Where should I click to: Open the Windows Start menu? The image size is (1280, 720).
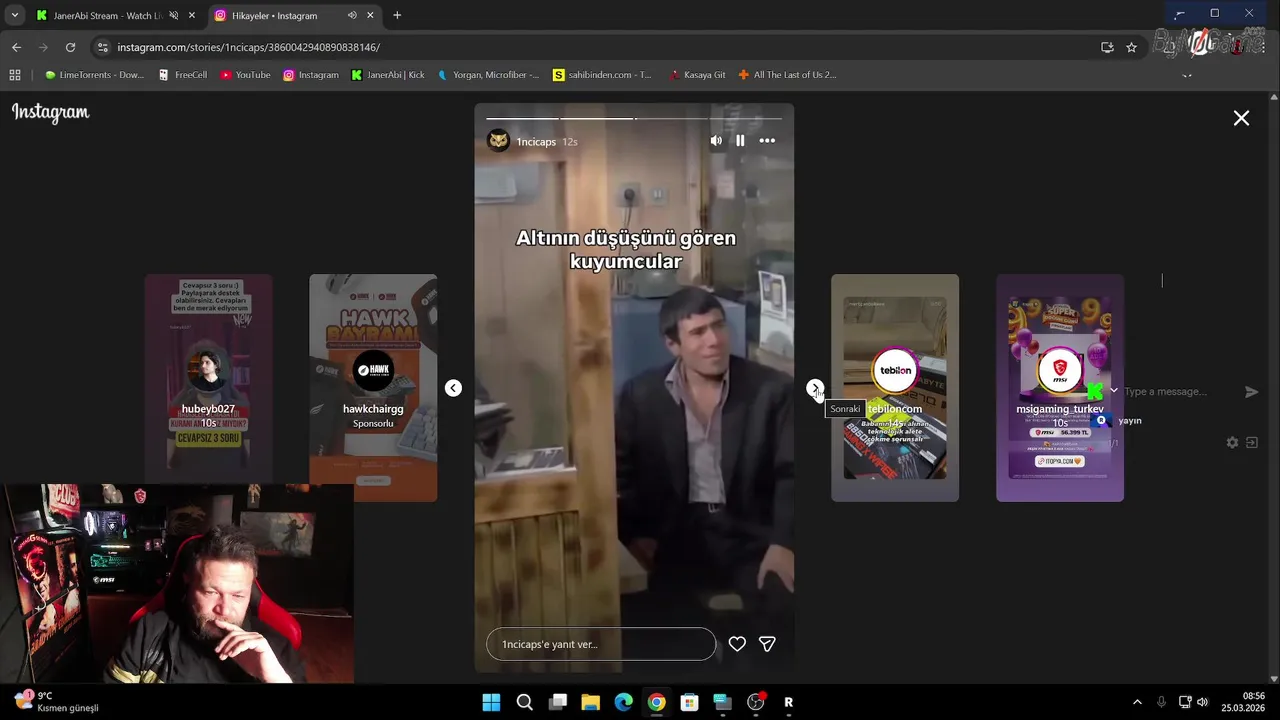tap(491, 702)
